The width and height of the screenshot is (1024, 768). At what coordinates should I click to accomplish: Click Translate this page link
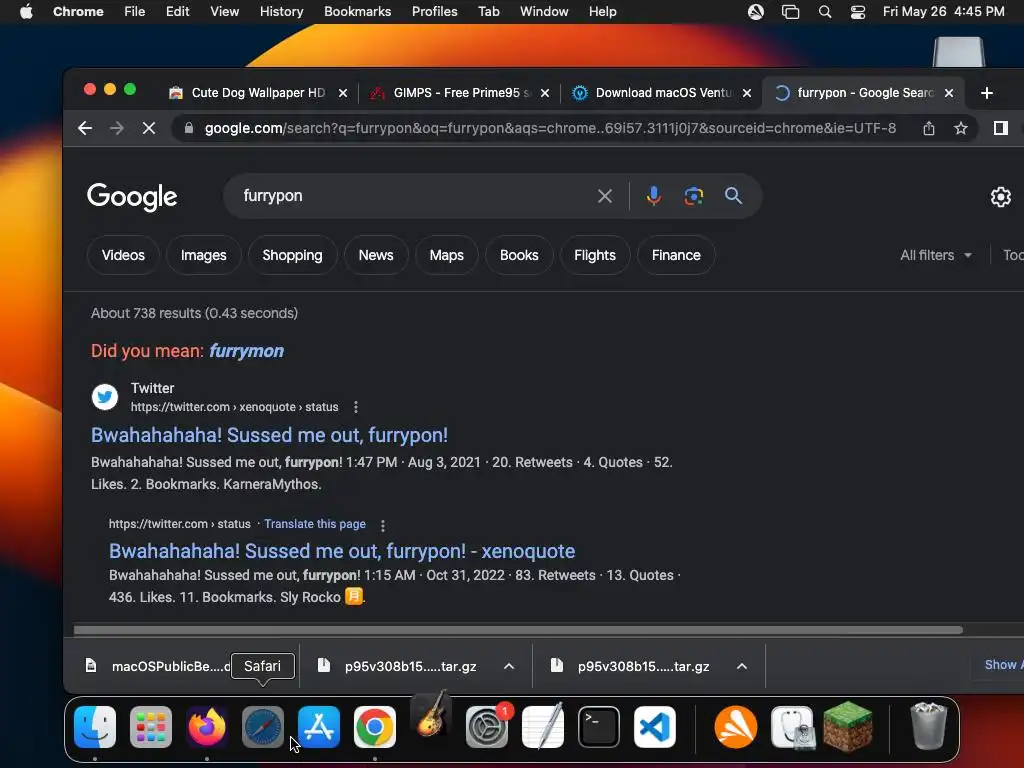[315, 524]
